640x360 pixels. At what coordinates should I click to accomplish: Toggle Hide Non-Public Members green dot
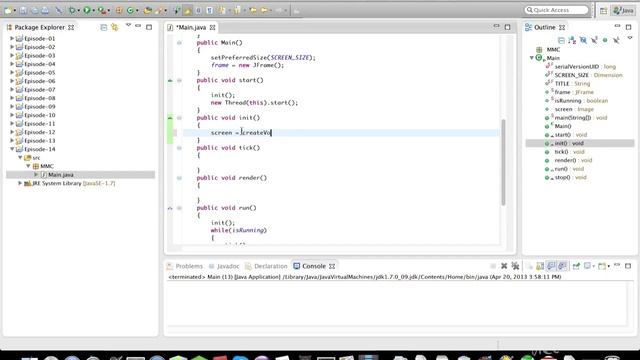tap(605, 40)
